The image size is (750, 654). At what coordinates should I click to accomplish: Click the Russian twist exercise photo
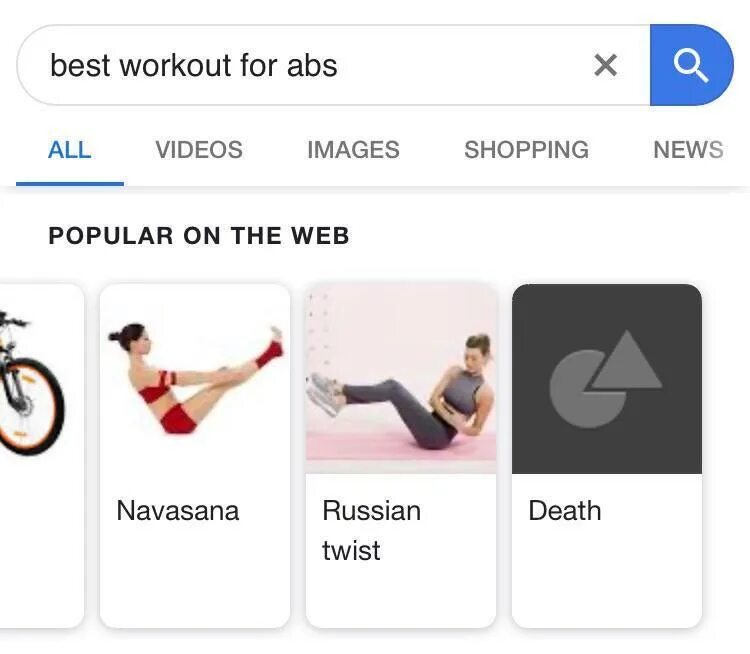[x=401, y=378]
